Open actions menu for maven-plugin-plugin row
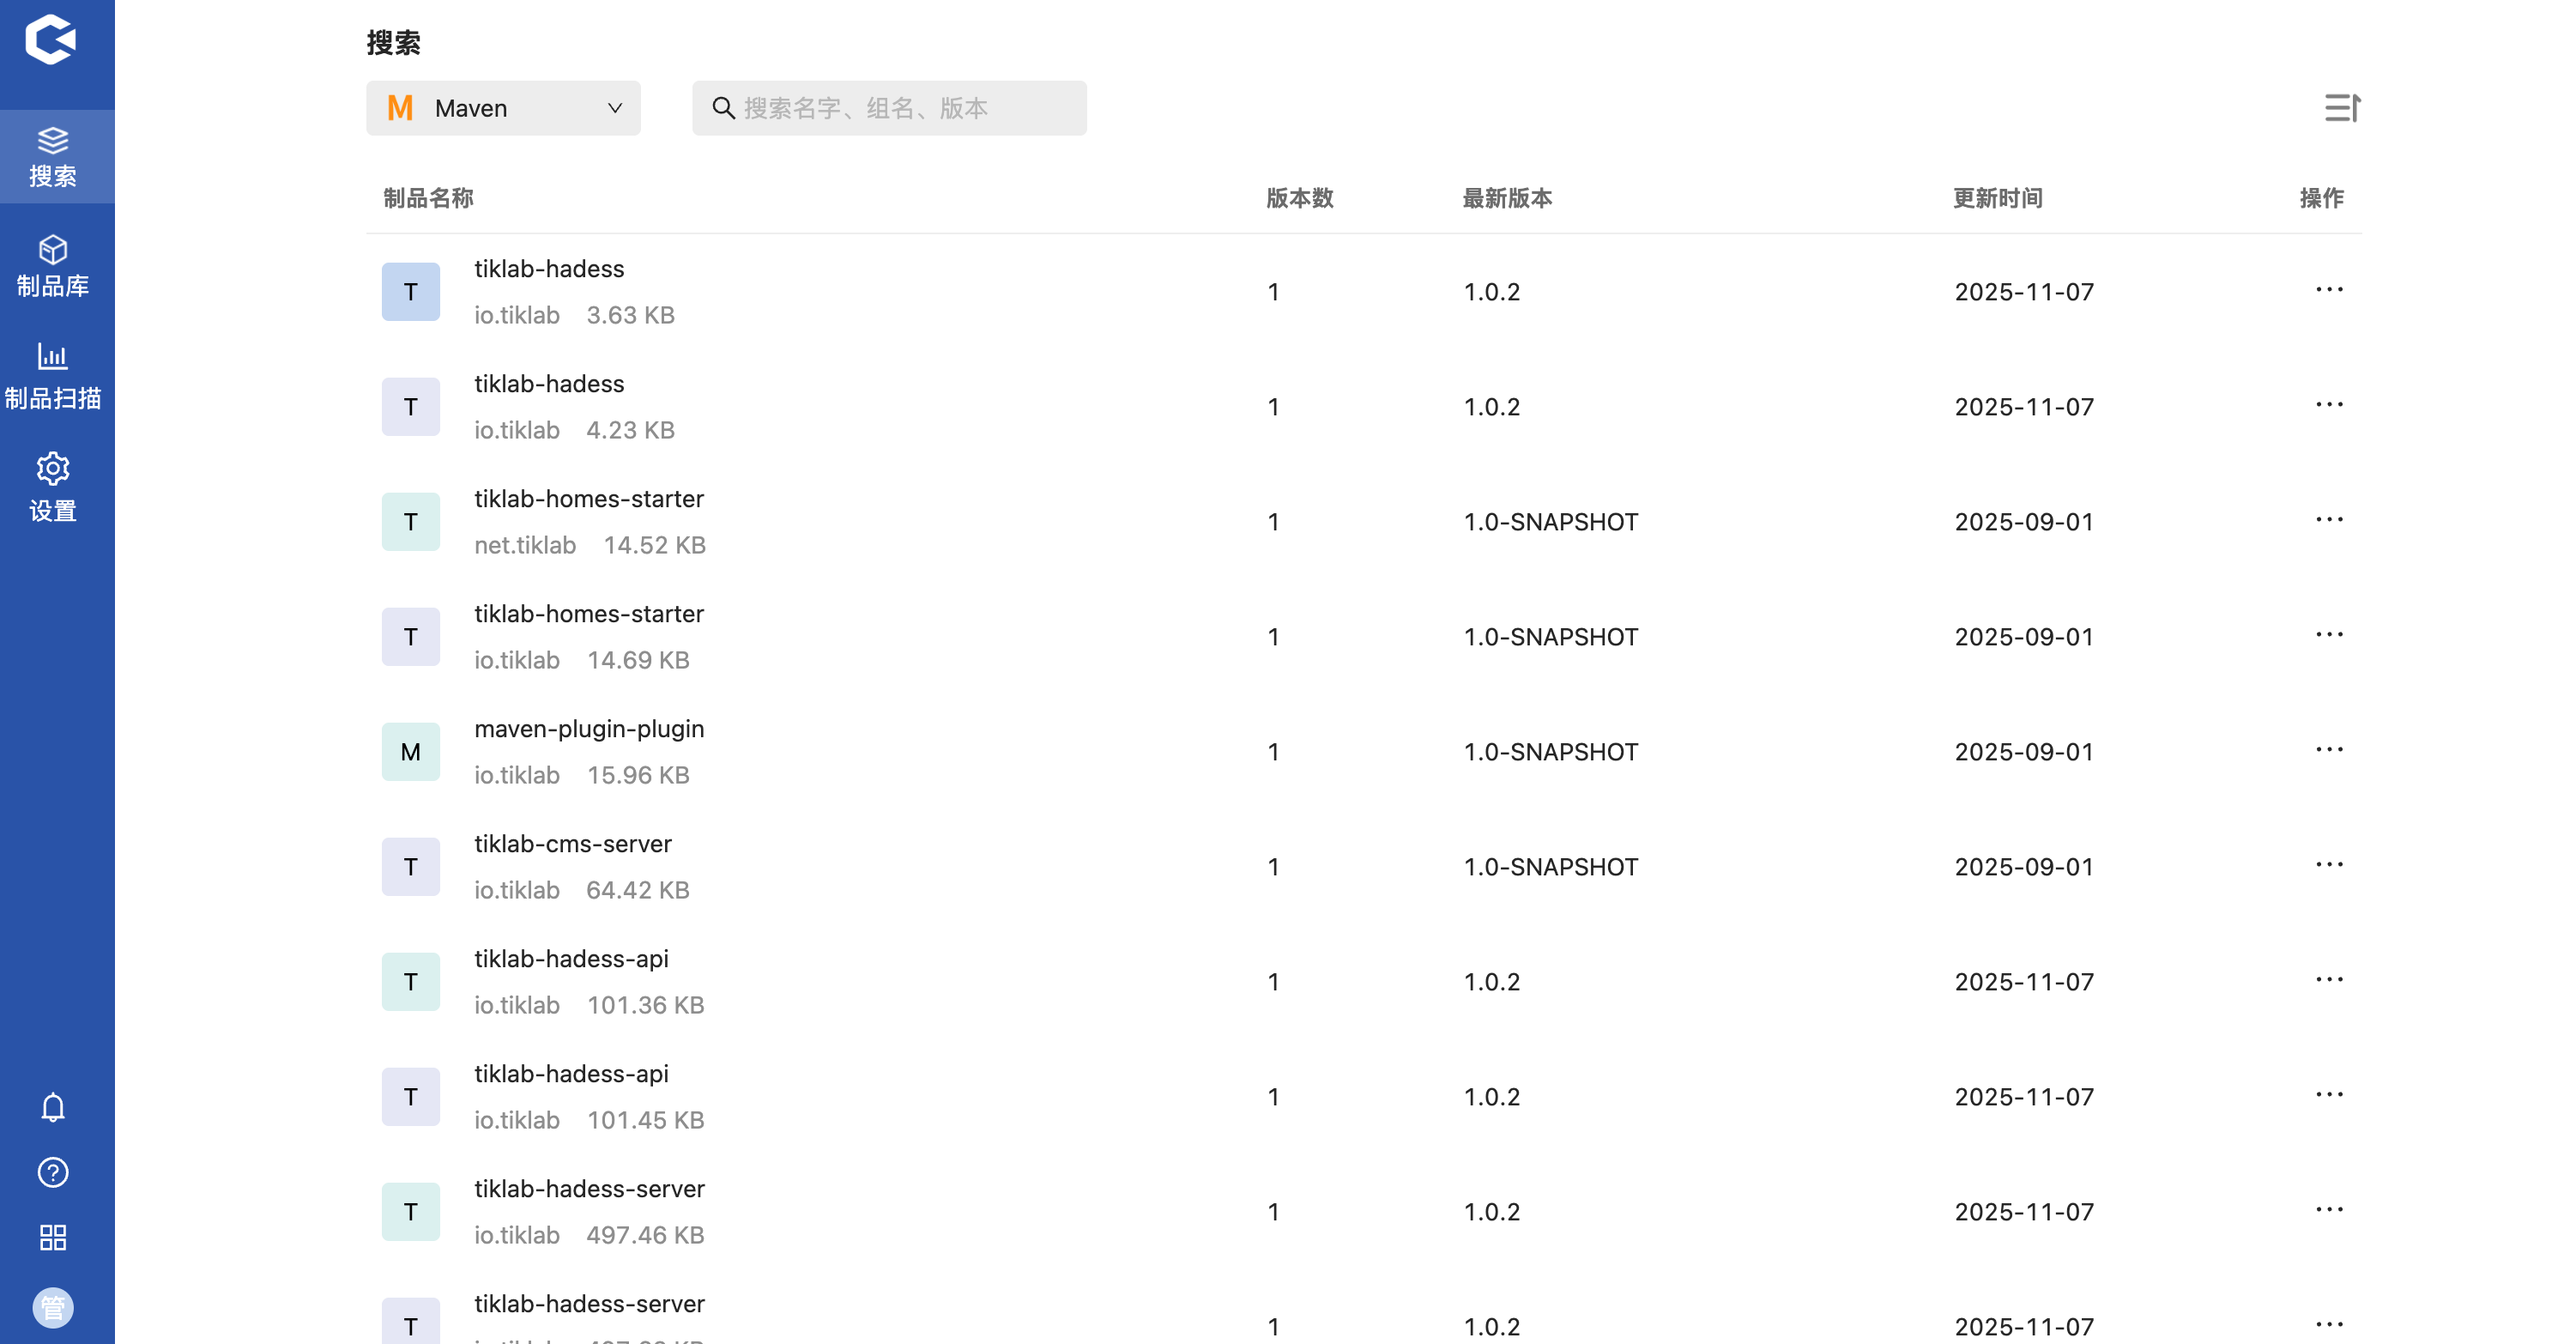Image resolution: width=2576 pixels, height=1344 pixels. coord(2329,750)
